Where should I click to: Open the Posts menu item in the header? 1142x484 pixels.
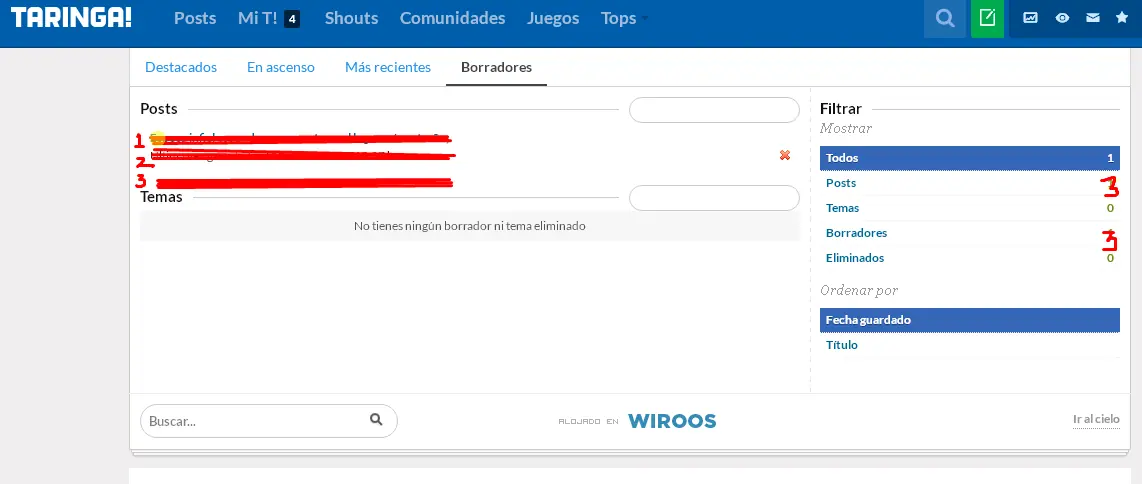coord(195,18)
